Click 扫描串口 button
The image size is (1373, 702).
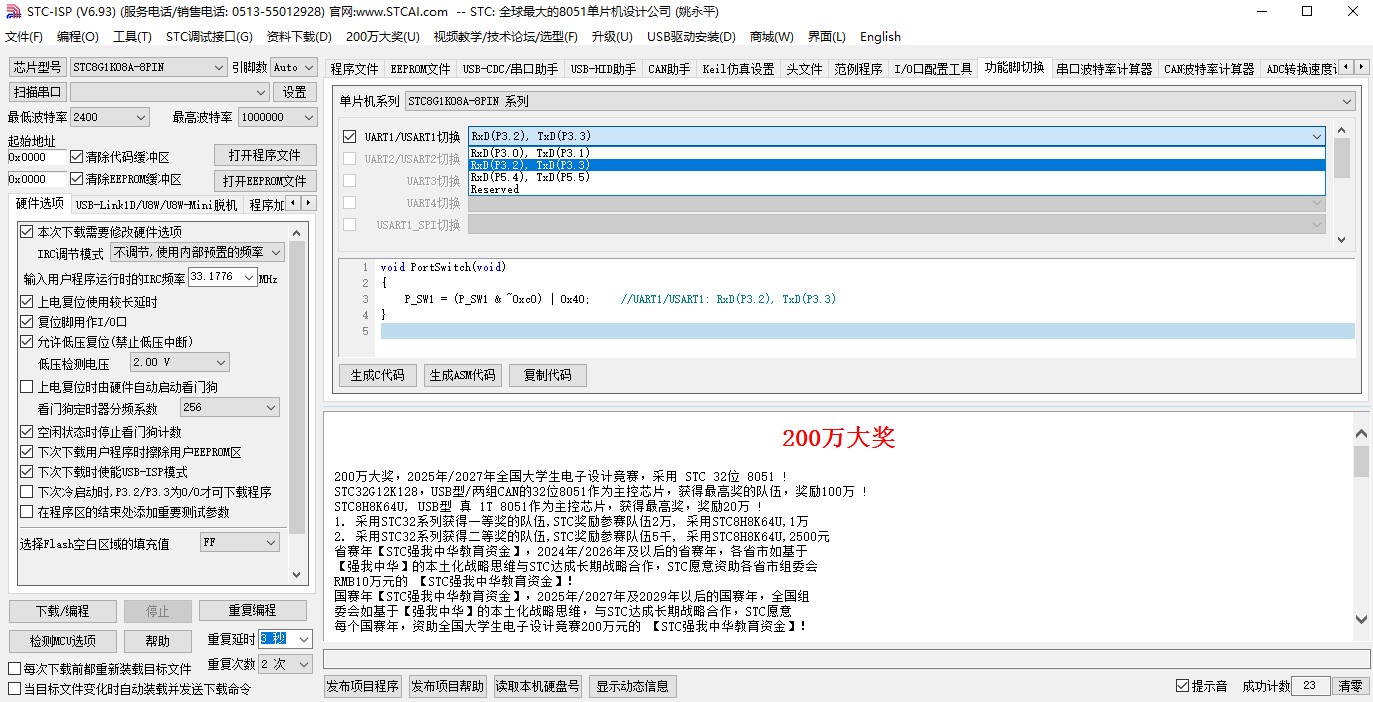coord(38,92)
